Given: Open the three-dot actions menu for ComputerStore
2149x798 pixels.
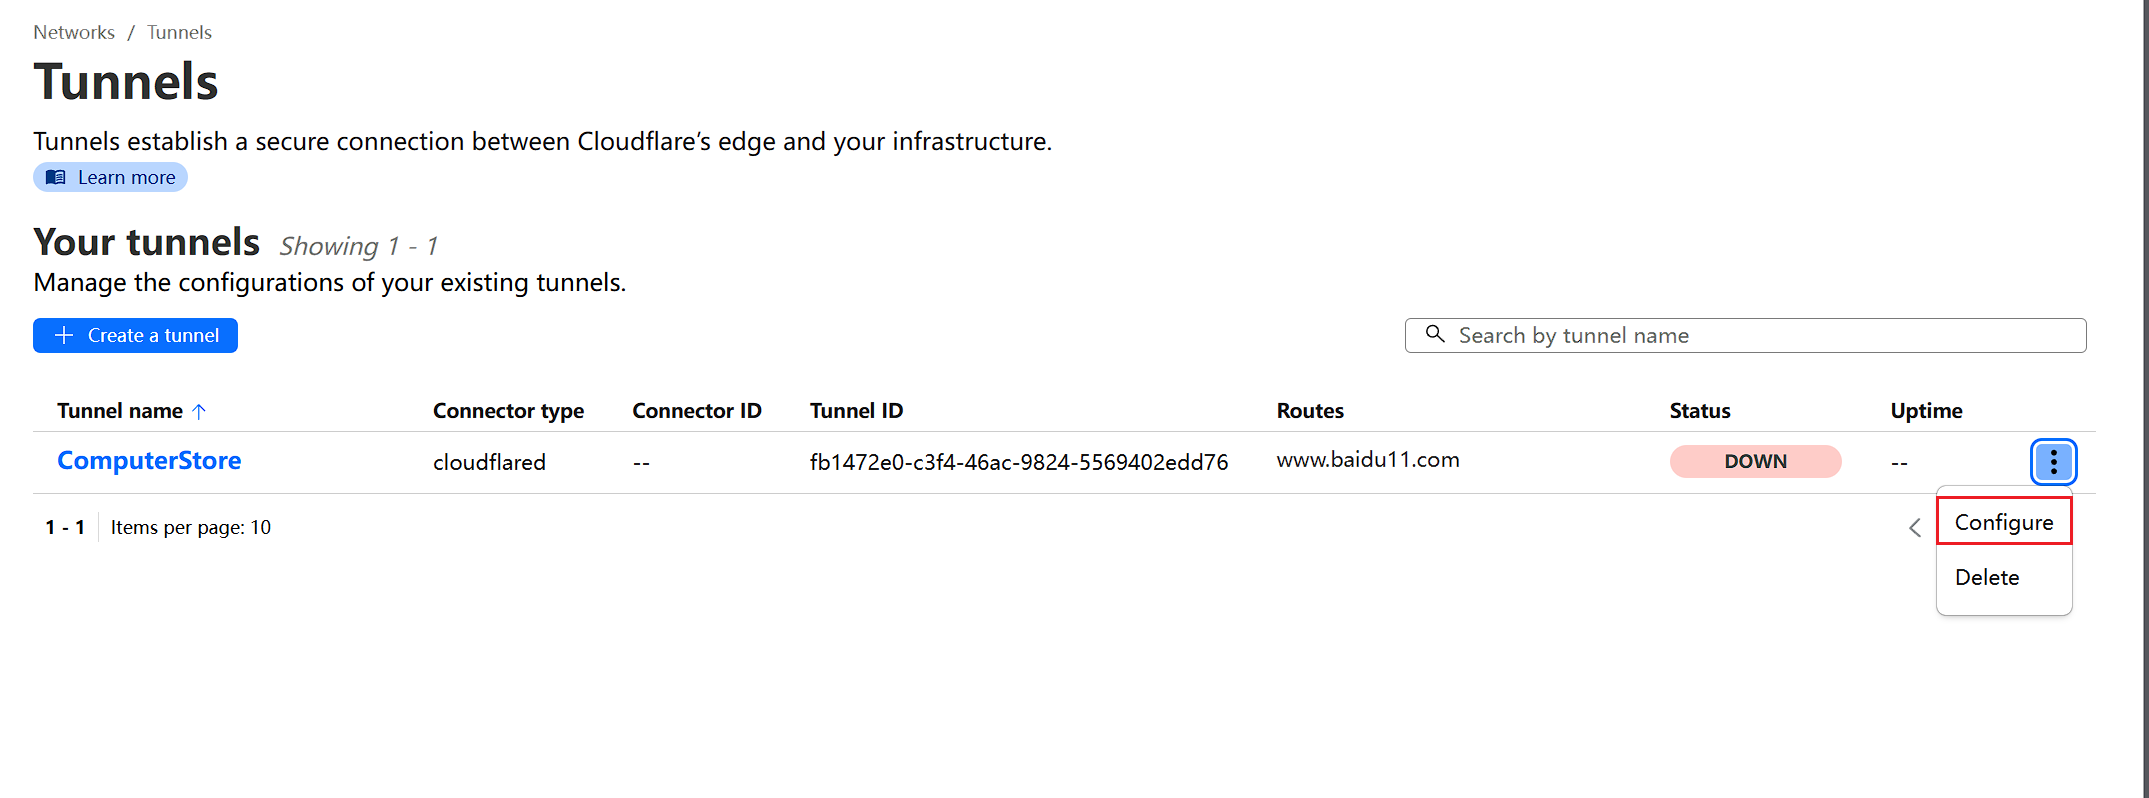Looking at the screenshot, I should [2053, 462].
